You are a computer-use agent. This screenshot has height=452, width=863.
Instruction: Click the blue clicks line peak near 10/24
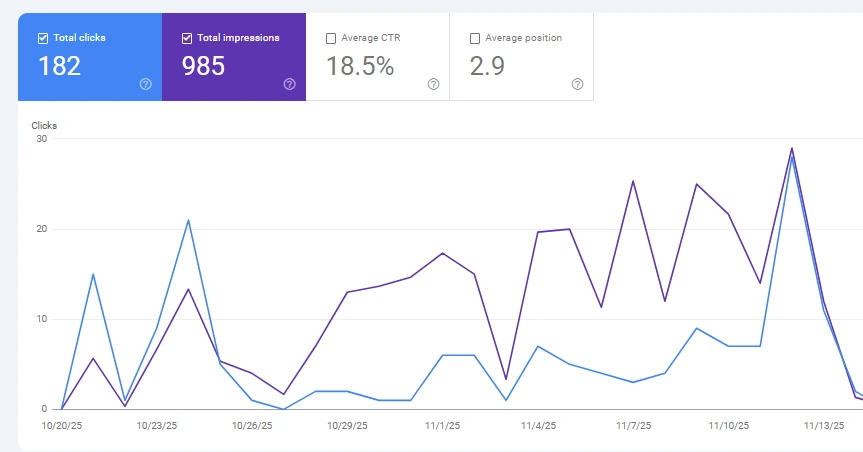tap(188, 220)
